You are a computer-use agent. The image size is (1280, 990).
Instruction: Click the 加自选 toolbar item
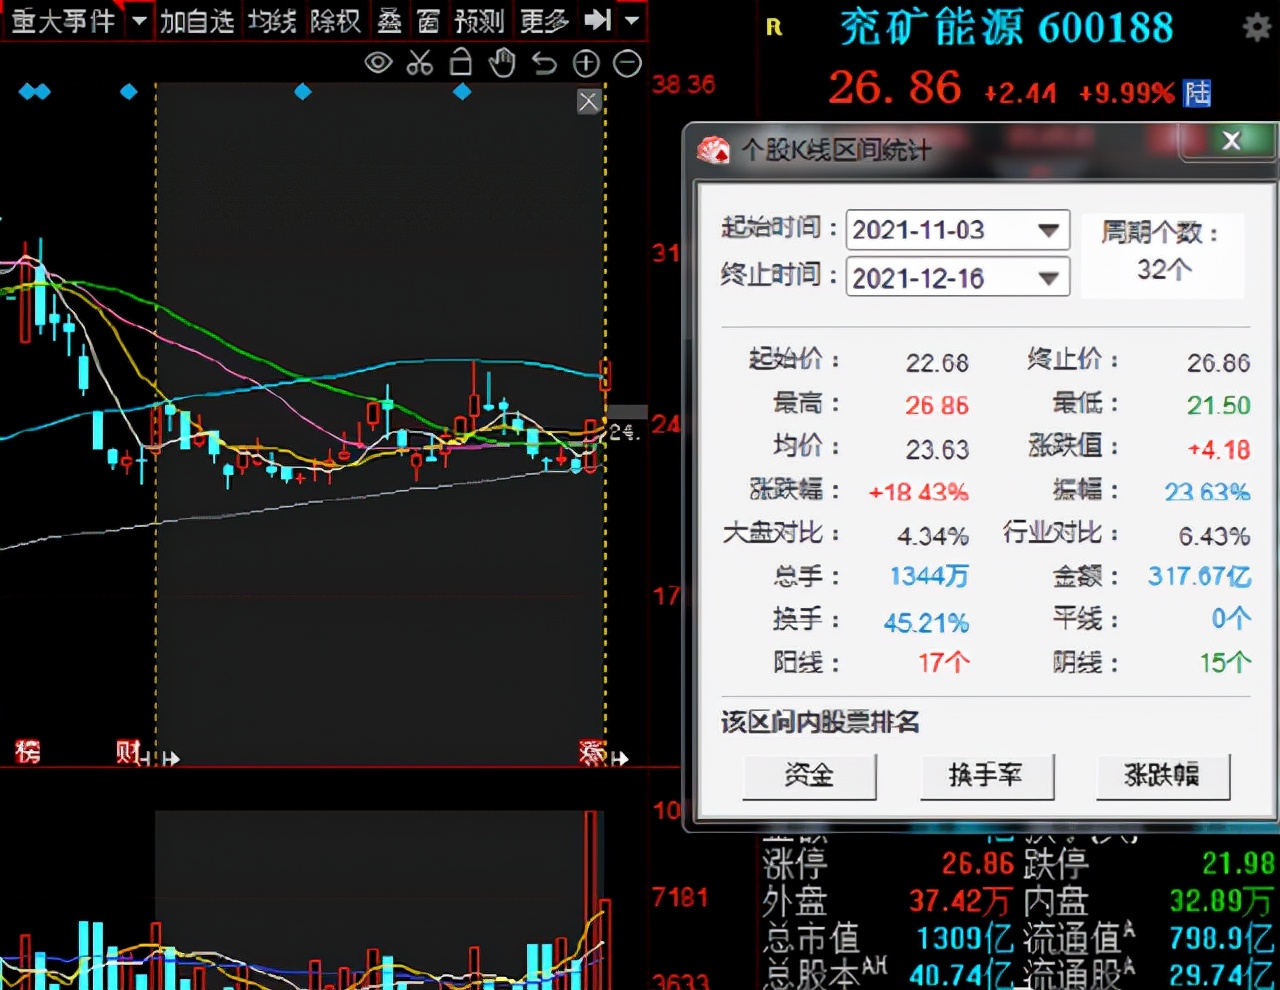(196, 20)
